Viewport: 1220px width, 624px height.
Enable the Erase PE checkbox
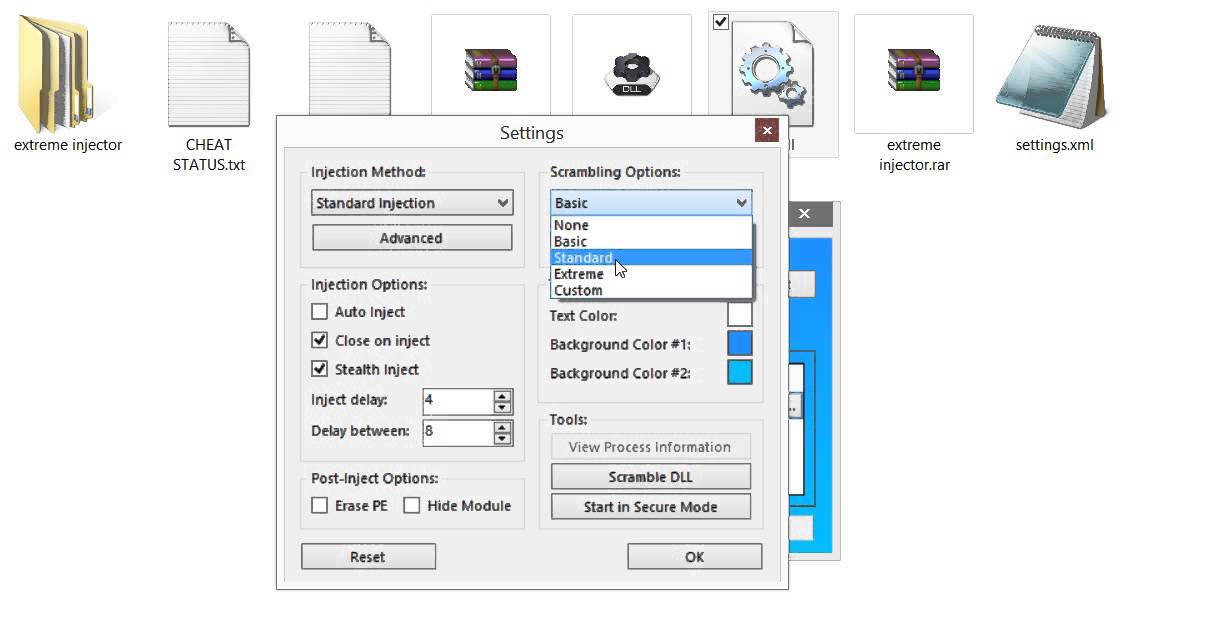320,506
